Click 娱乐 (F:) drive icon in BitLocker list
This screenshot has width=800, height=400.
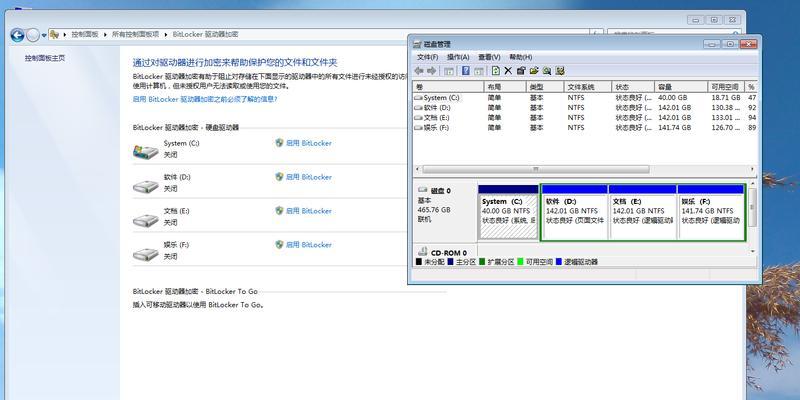(x=145, y=254)
